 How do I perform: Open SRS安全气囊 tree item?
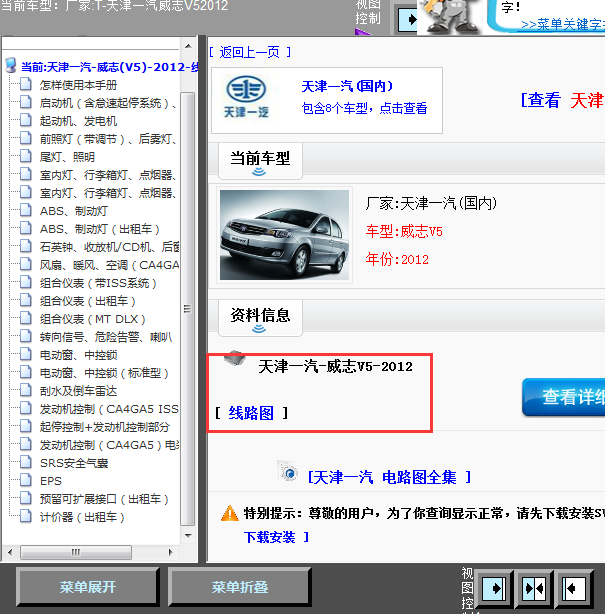click(74, 463)
